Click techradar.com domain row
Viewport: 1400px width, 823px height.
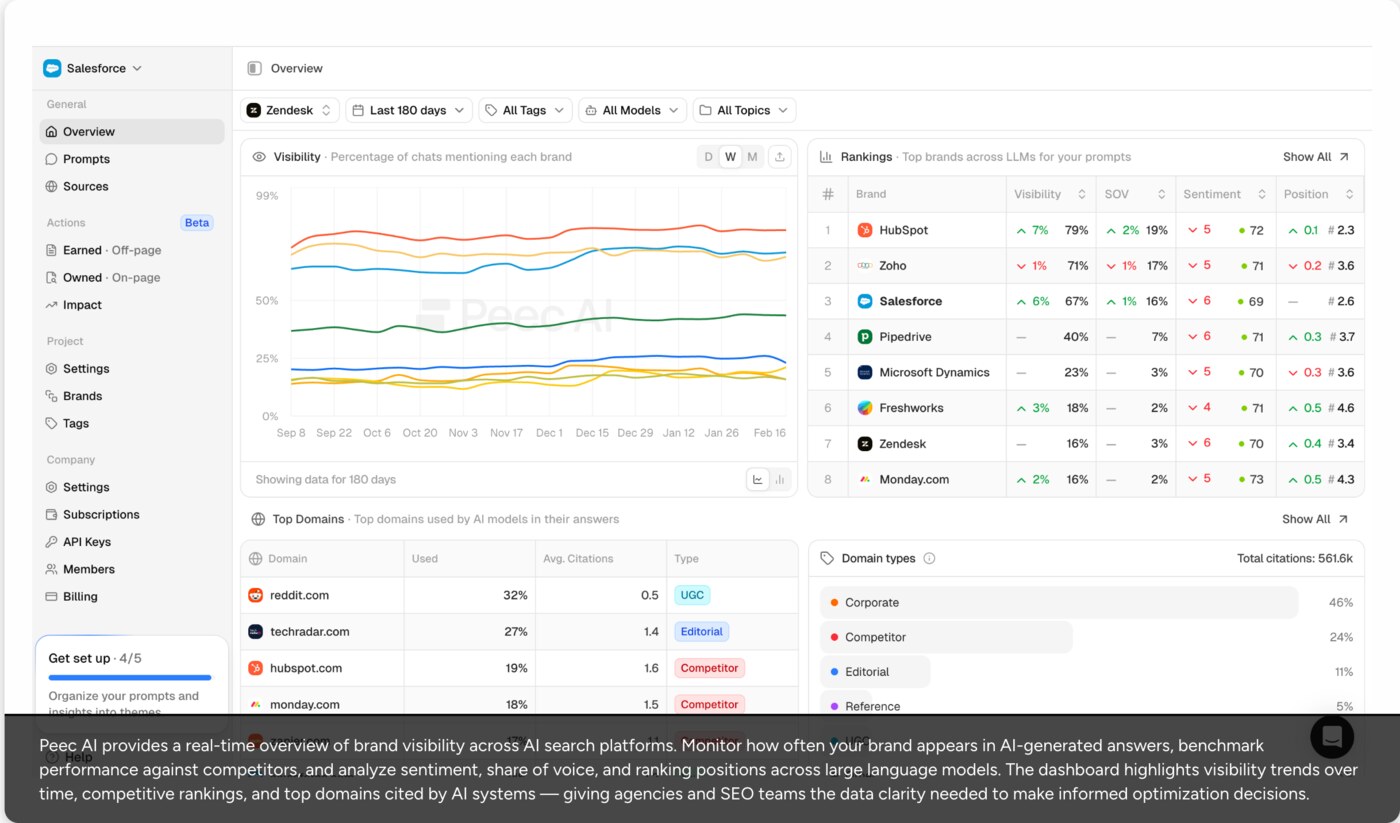[520, 632]
